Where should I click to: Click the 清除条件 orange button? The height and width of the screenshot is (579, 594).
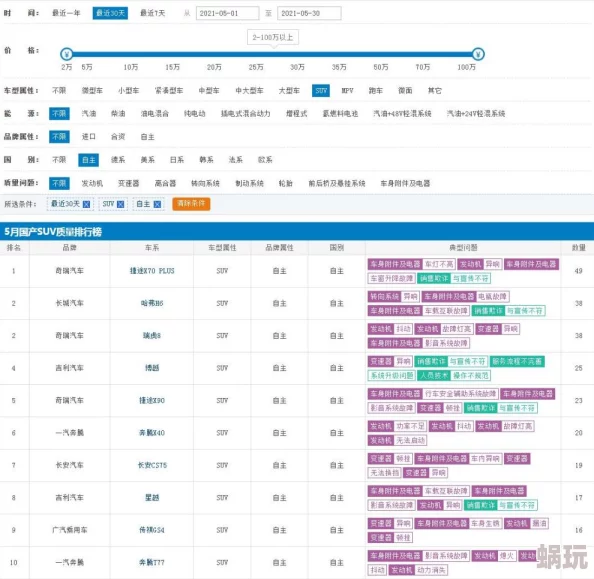pos(191,204)
